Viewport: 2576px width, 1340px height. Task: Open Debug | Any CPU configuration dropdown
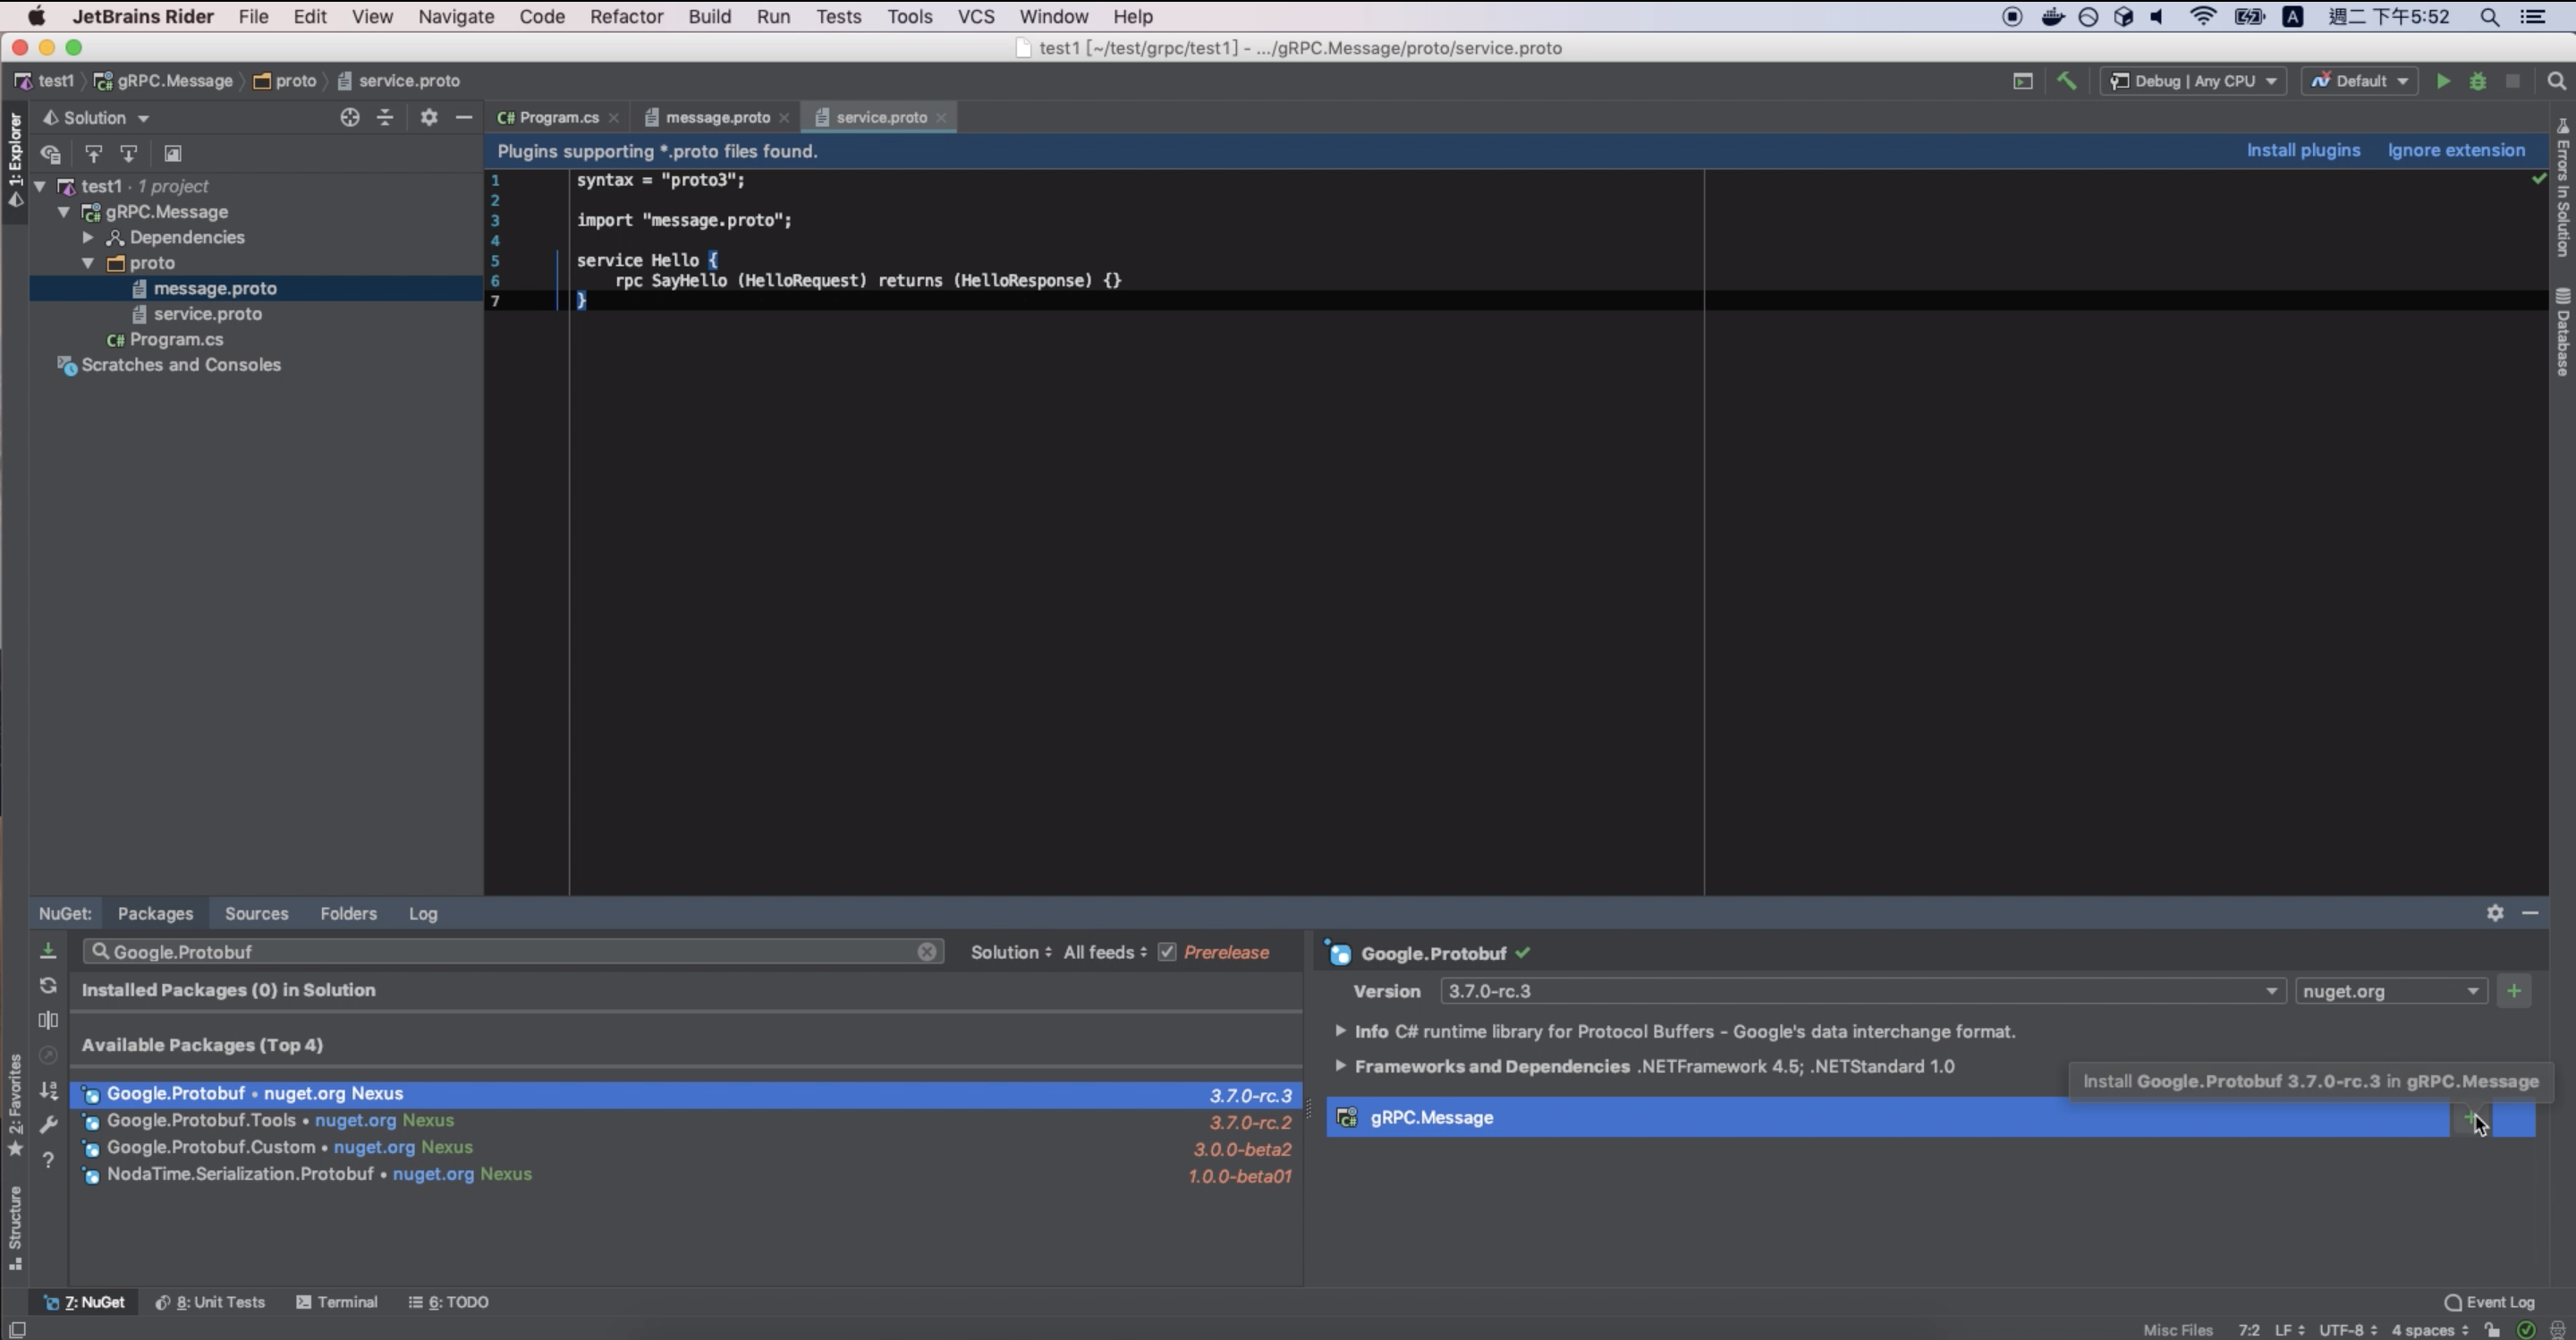[x=2193, y=81]
